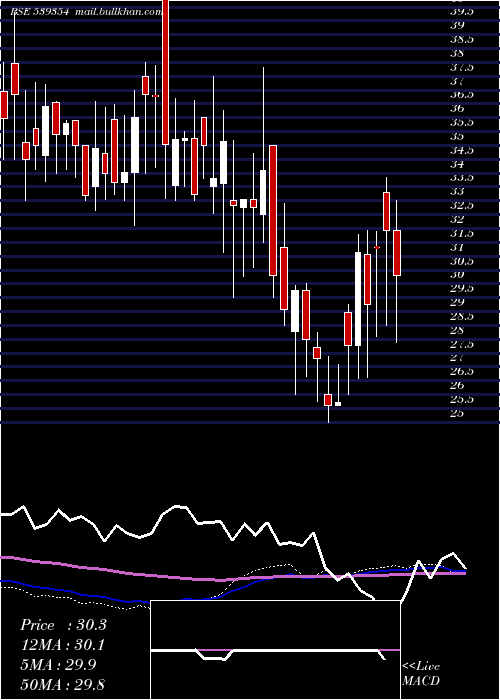
Task: Click the 31.5 price axis label
Action: coord(461,233)
